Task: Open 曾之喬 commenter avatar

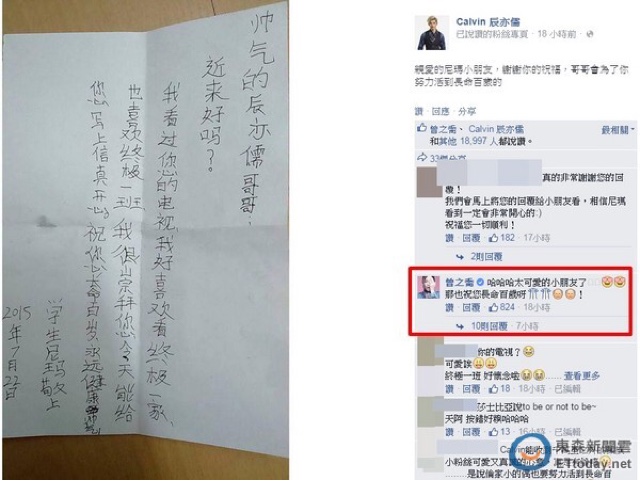Action: click(429, 287)
